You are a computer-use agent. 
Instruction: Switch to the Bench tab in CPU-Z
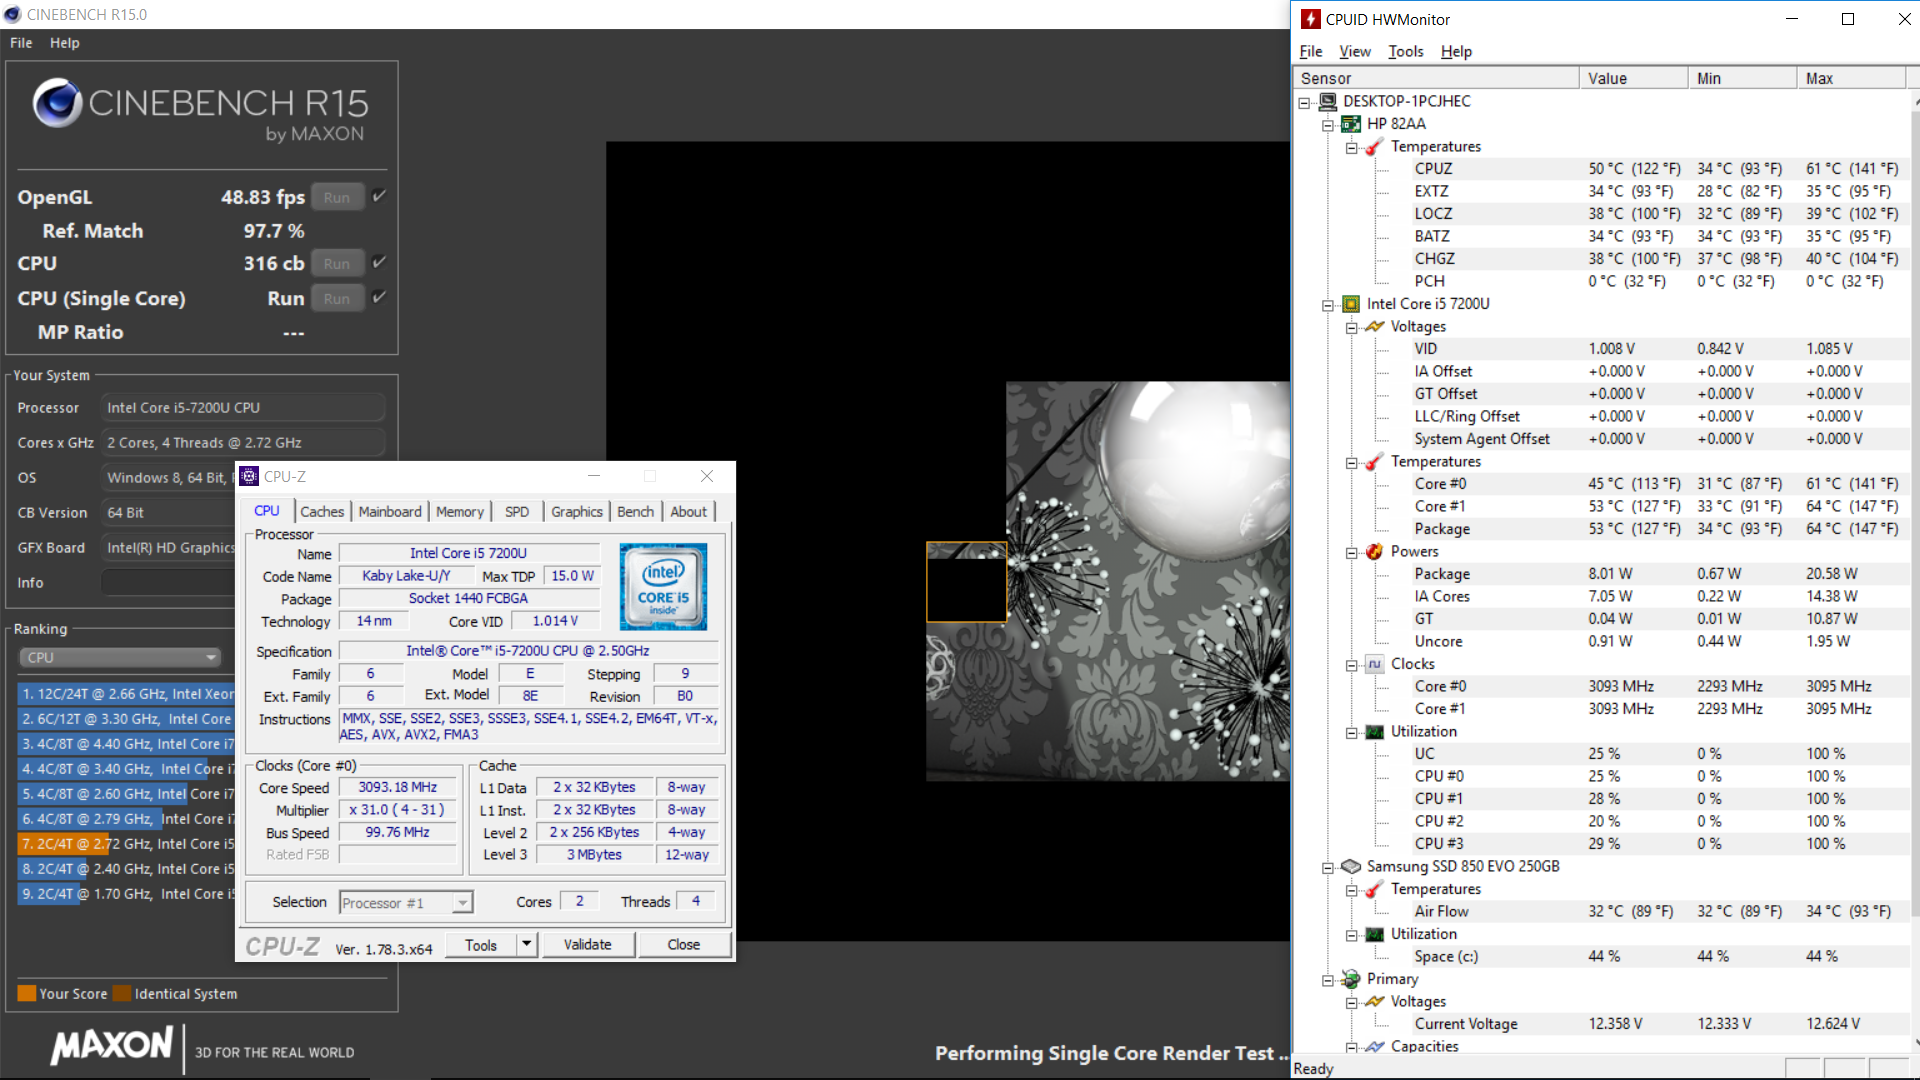[635, 511]
